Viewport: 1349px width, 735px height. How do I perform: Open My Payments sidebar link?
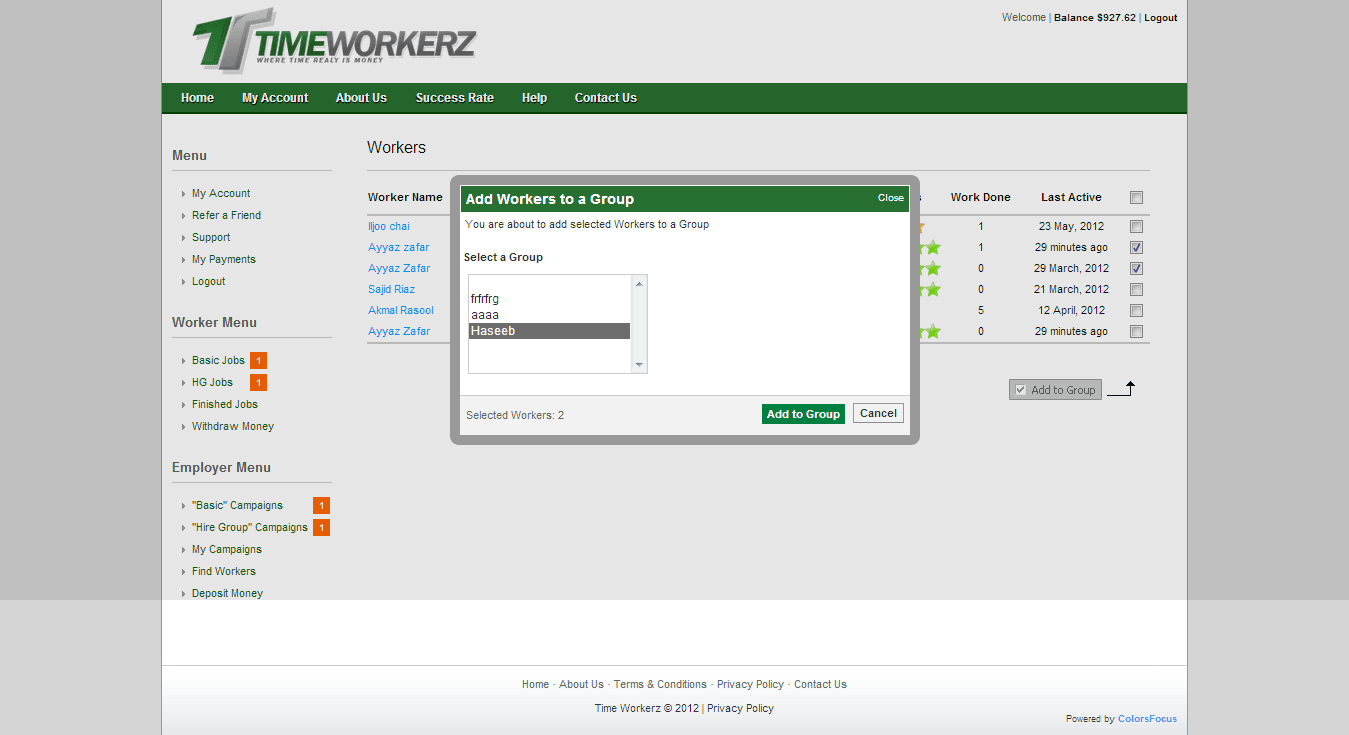coord(224,260)
